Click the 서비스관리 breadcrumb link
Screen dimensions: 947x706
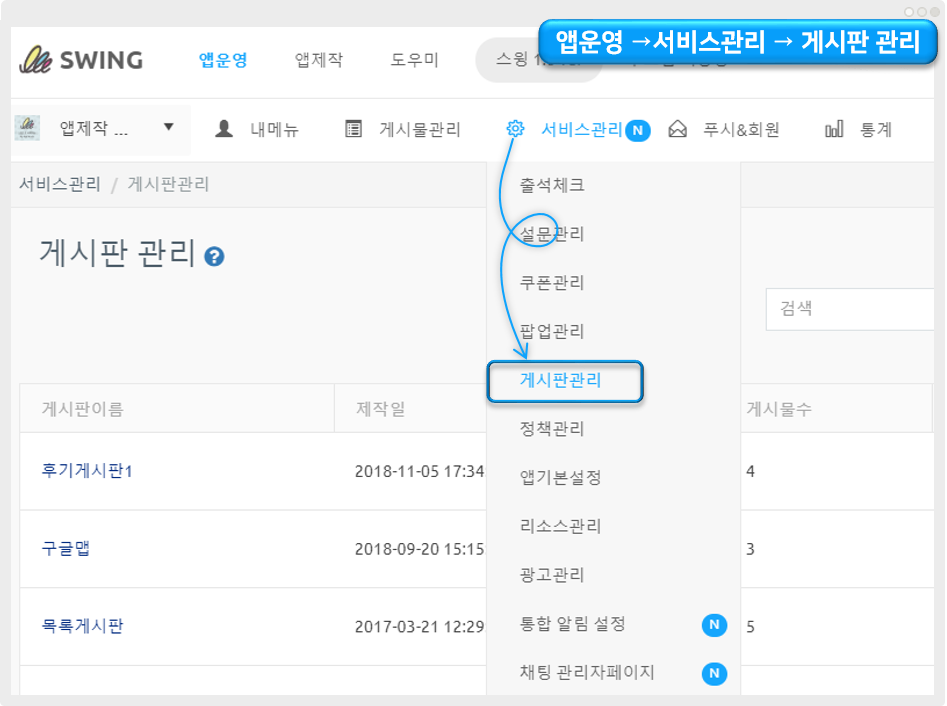(60, 184)
